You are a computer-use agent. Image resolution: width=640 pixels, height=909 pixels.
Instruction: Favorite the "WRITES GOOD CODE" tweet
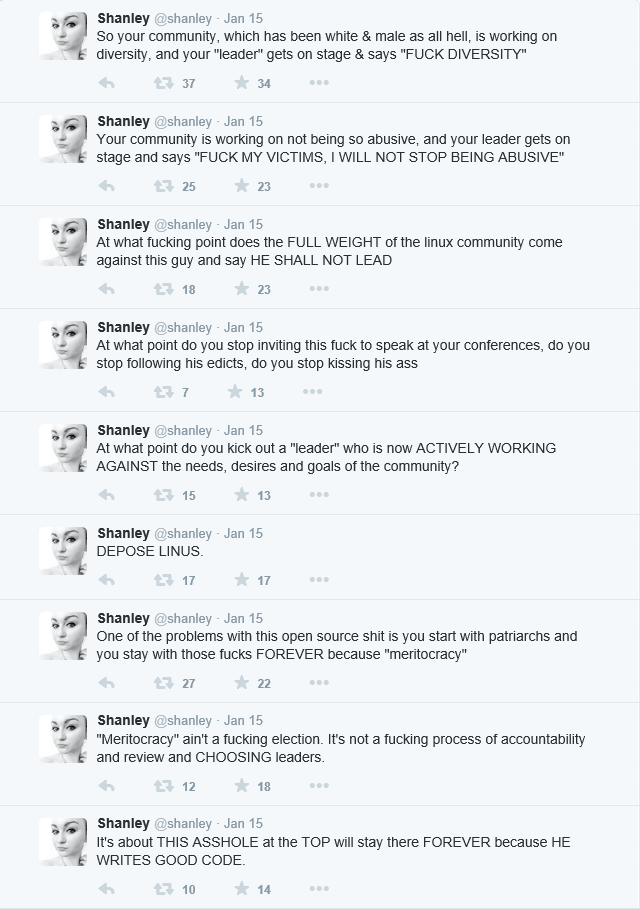[x=242, y=889]
